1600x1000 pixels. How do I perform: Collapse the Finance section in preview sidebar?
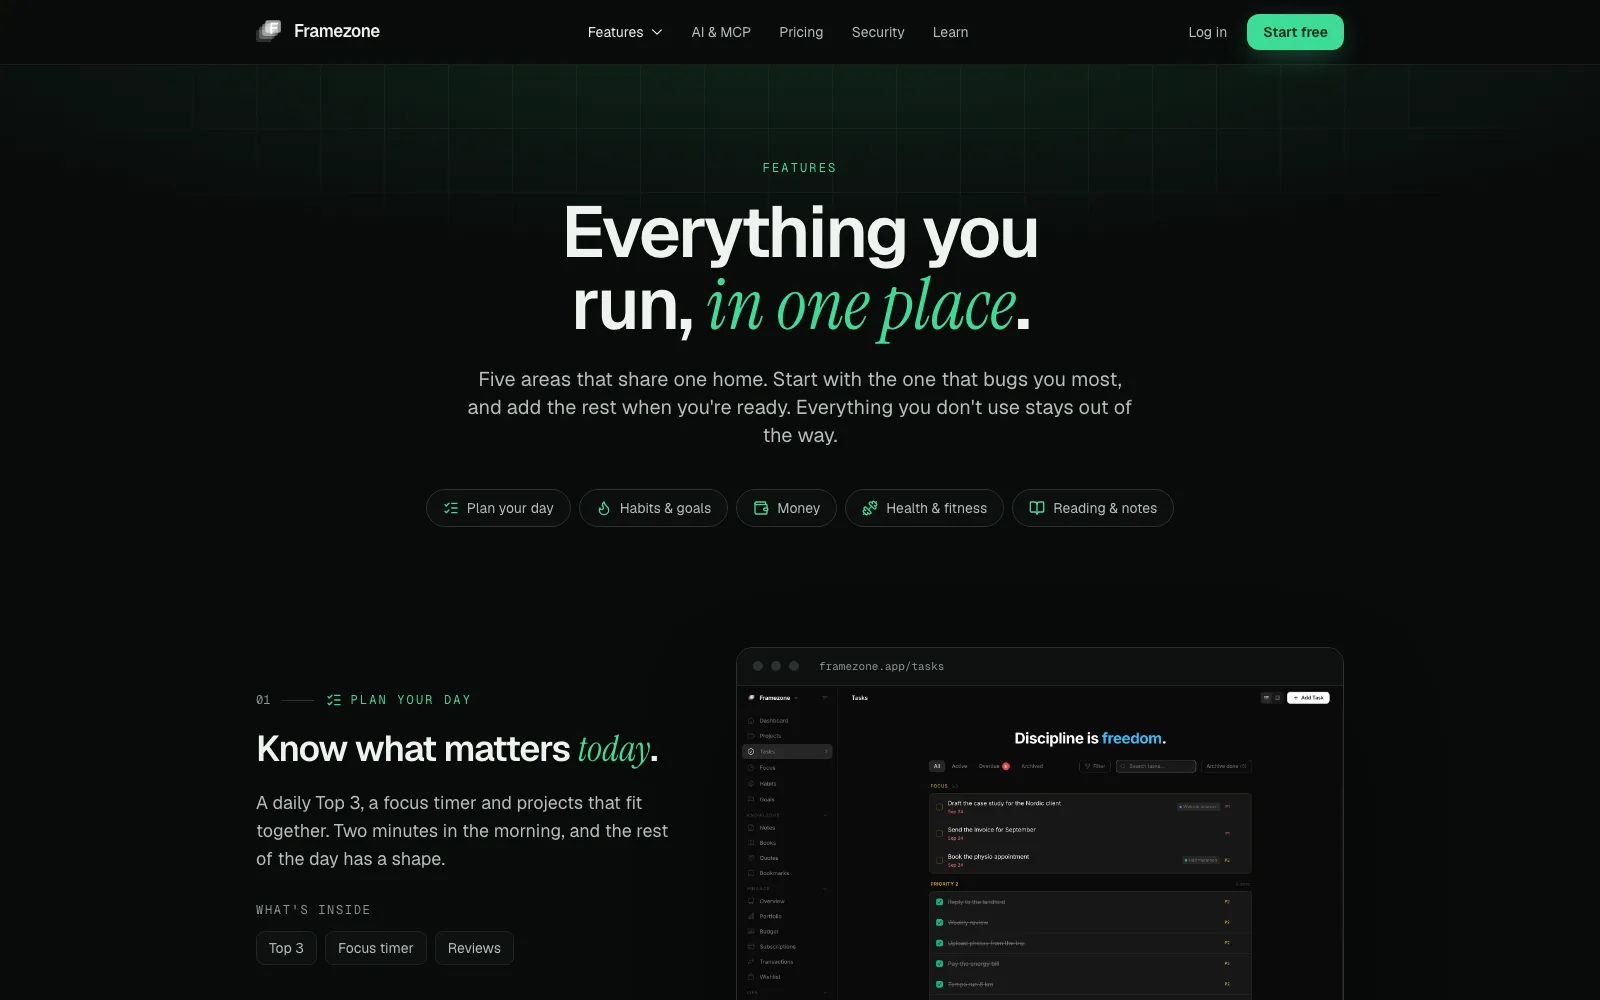(x=825, y=889)
